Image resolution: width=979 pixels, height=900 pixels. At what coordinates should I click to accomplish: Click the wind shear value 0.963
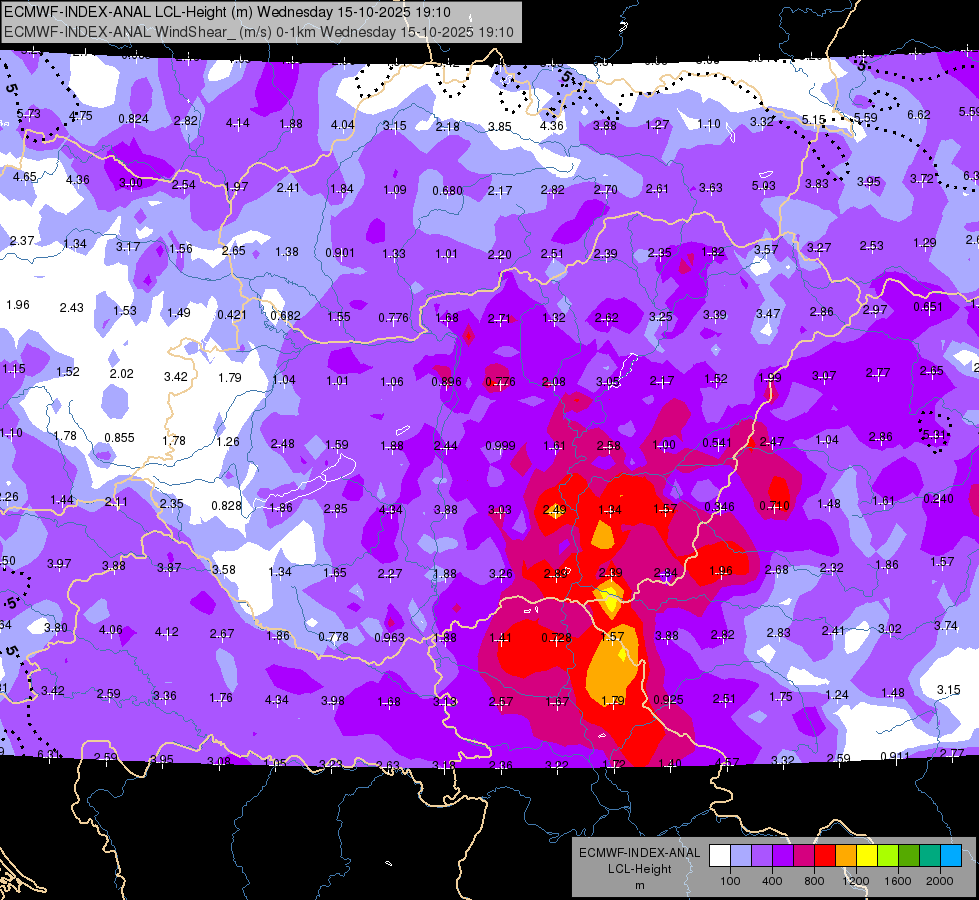390,638
